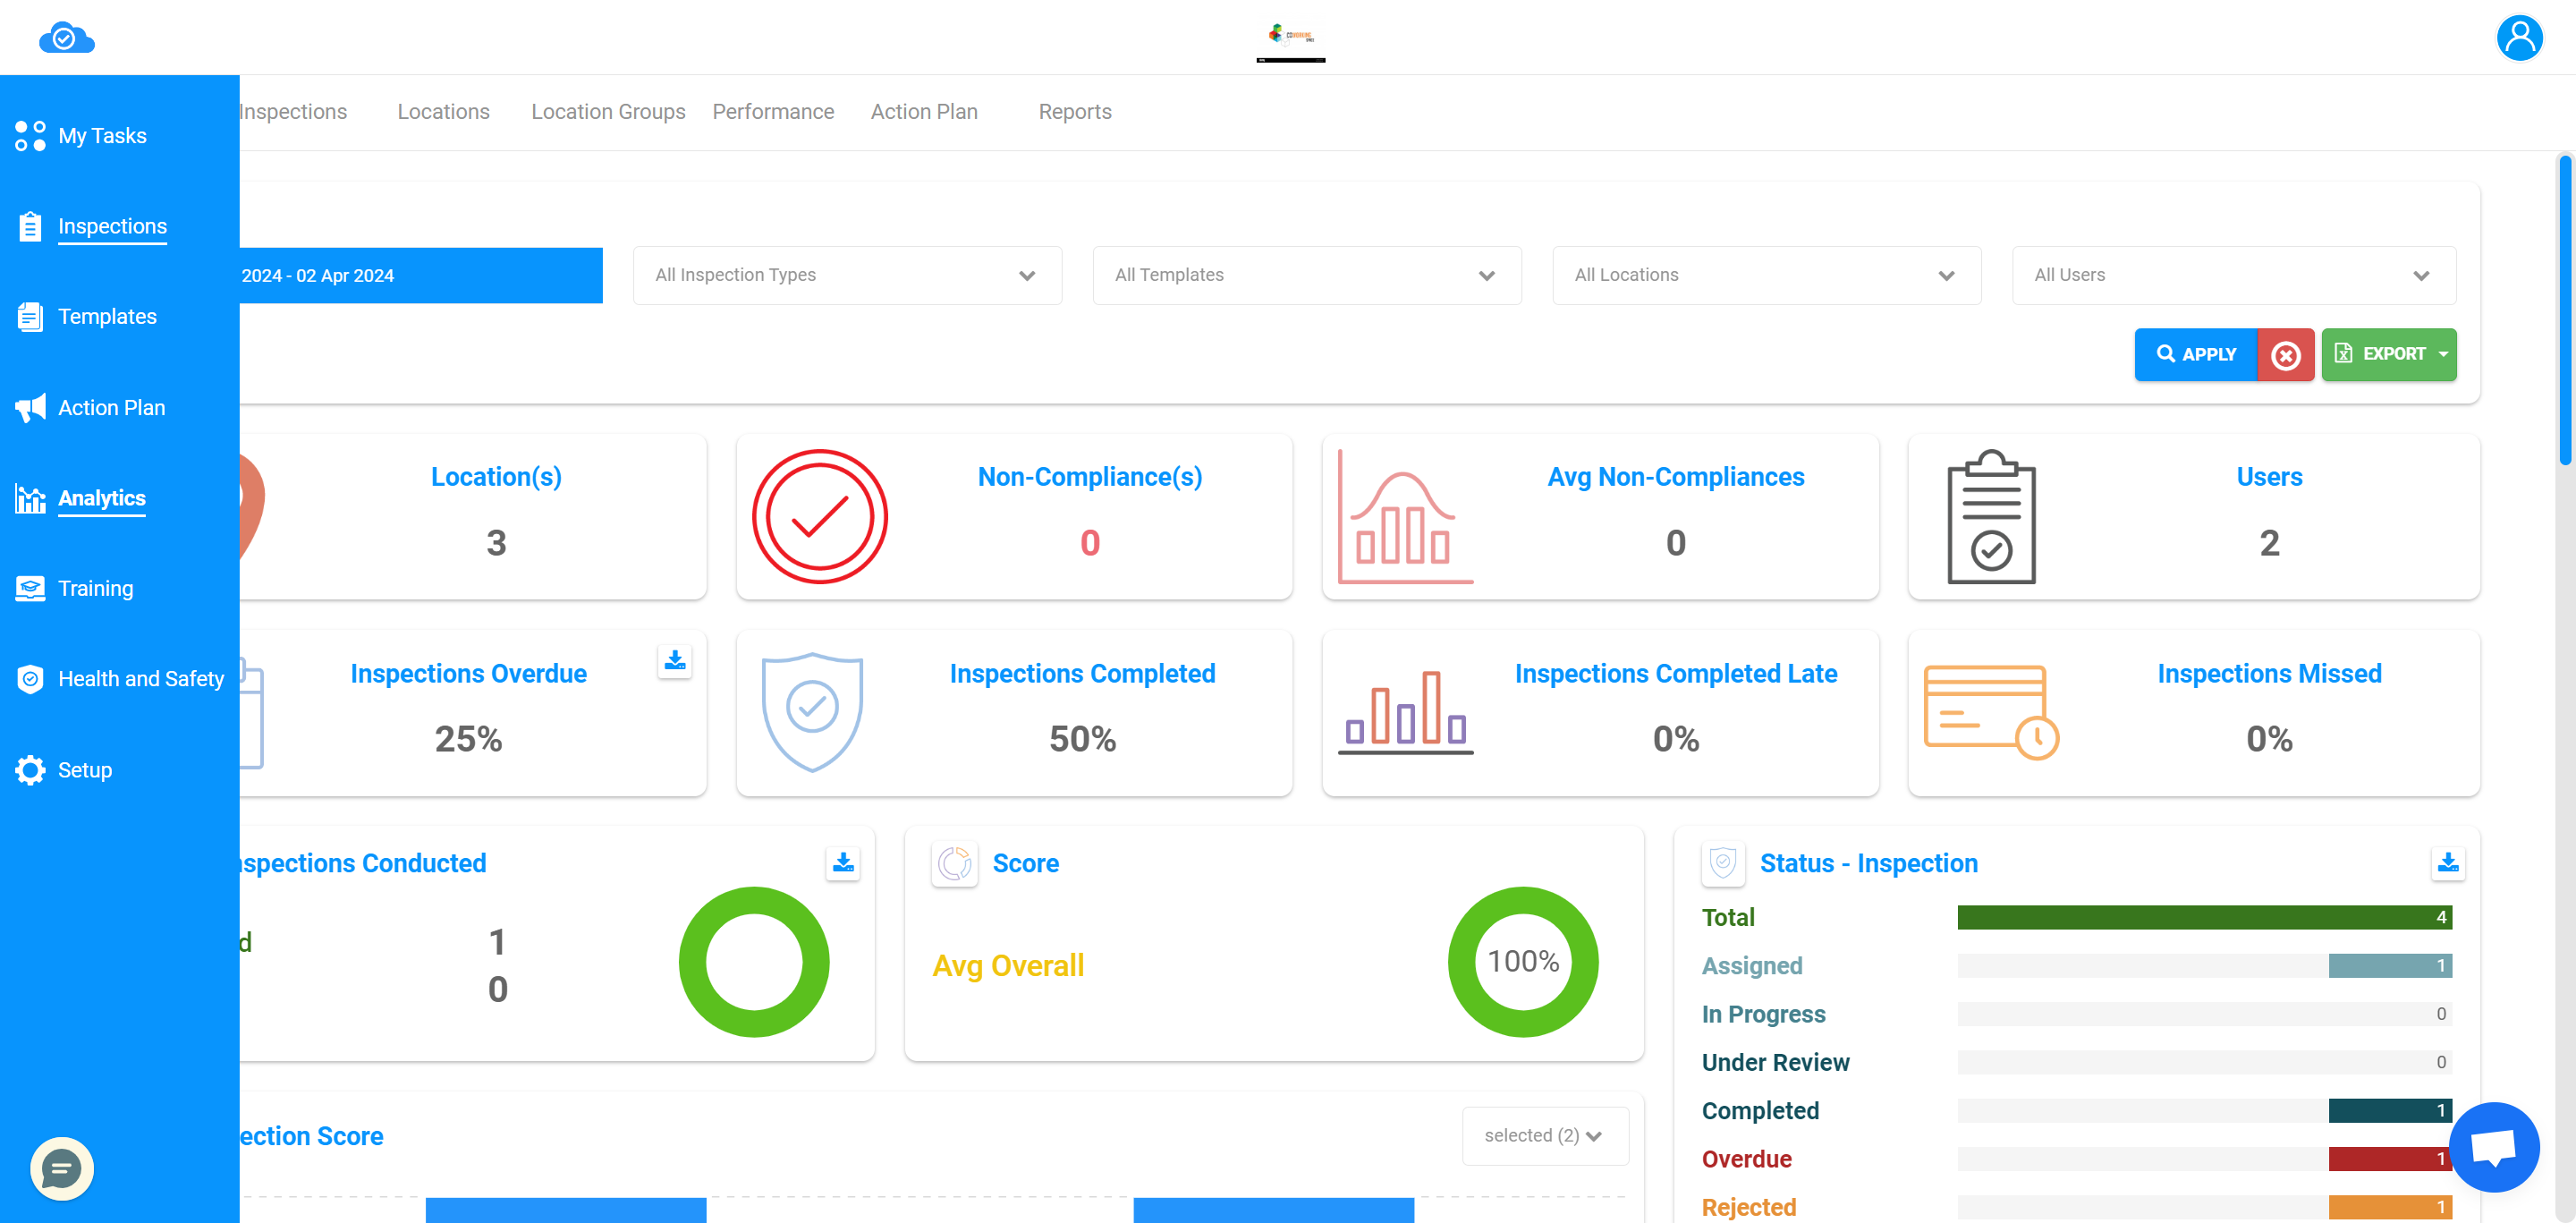Click the Export button
This screenshot has height=1223, width=2576.
pos(2388,354)
